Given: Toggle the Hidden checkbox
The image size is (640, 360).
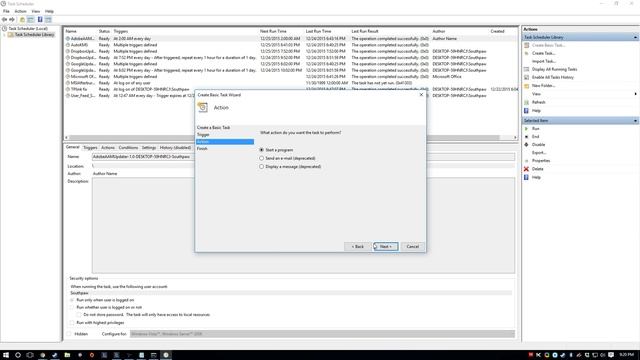Looking at the screenshot, I should pos(69,334).
